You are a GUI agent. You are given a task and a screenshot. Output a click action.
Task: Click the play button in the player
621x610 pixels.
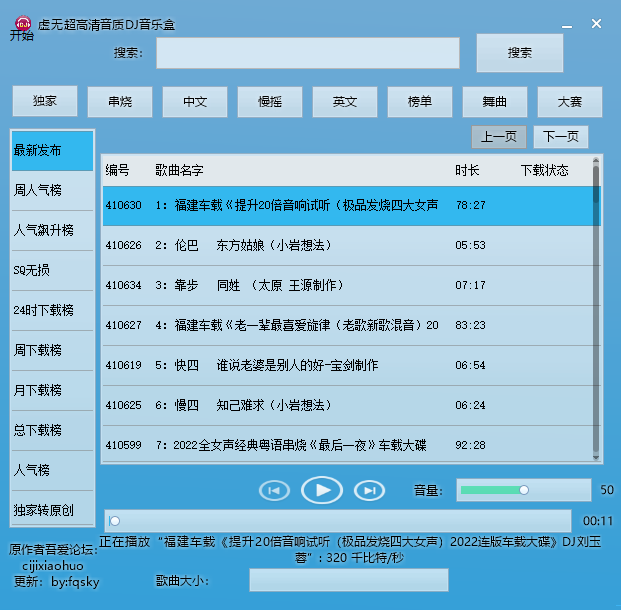pos(322,490)
